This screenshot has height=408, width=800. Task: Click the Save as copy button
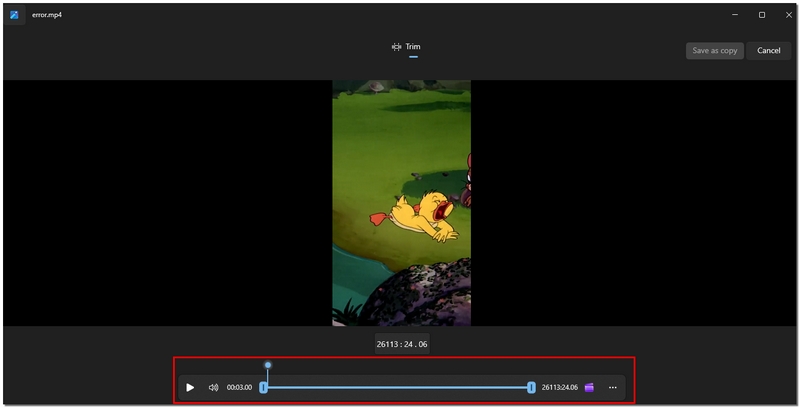click(x=714, y=50)
